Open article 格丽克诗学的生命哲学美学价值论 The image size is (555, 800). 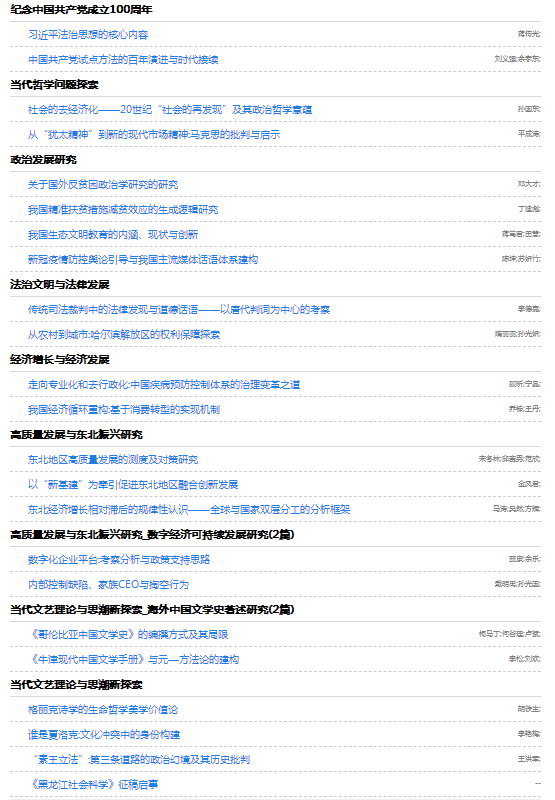(x=103, y=710)
